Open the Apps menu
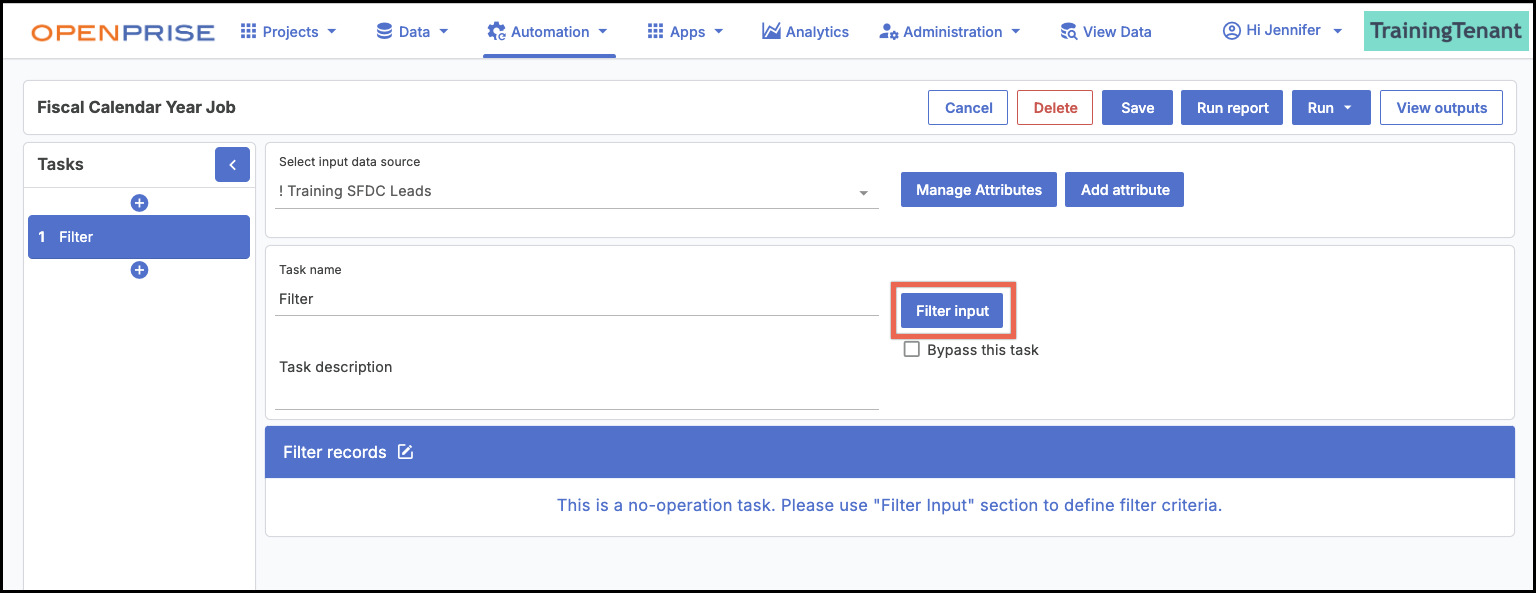This screenshot has height=593, width=1536. click(686, 32)
